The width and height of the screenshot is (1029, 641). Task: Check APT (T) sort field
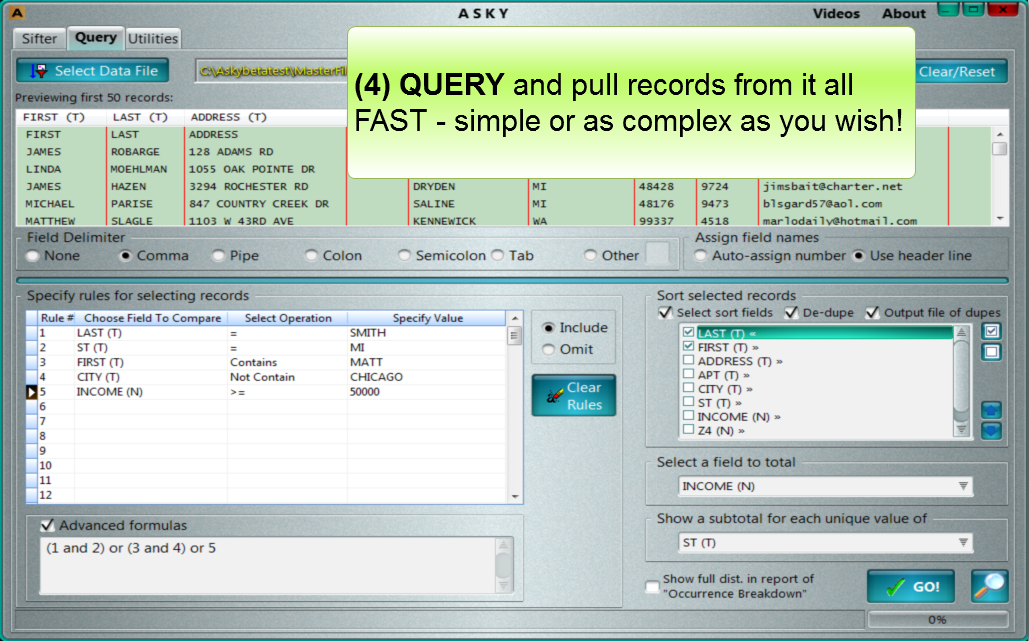coord(688,374)
